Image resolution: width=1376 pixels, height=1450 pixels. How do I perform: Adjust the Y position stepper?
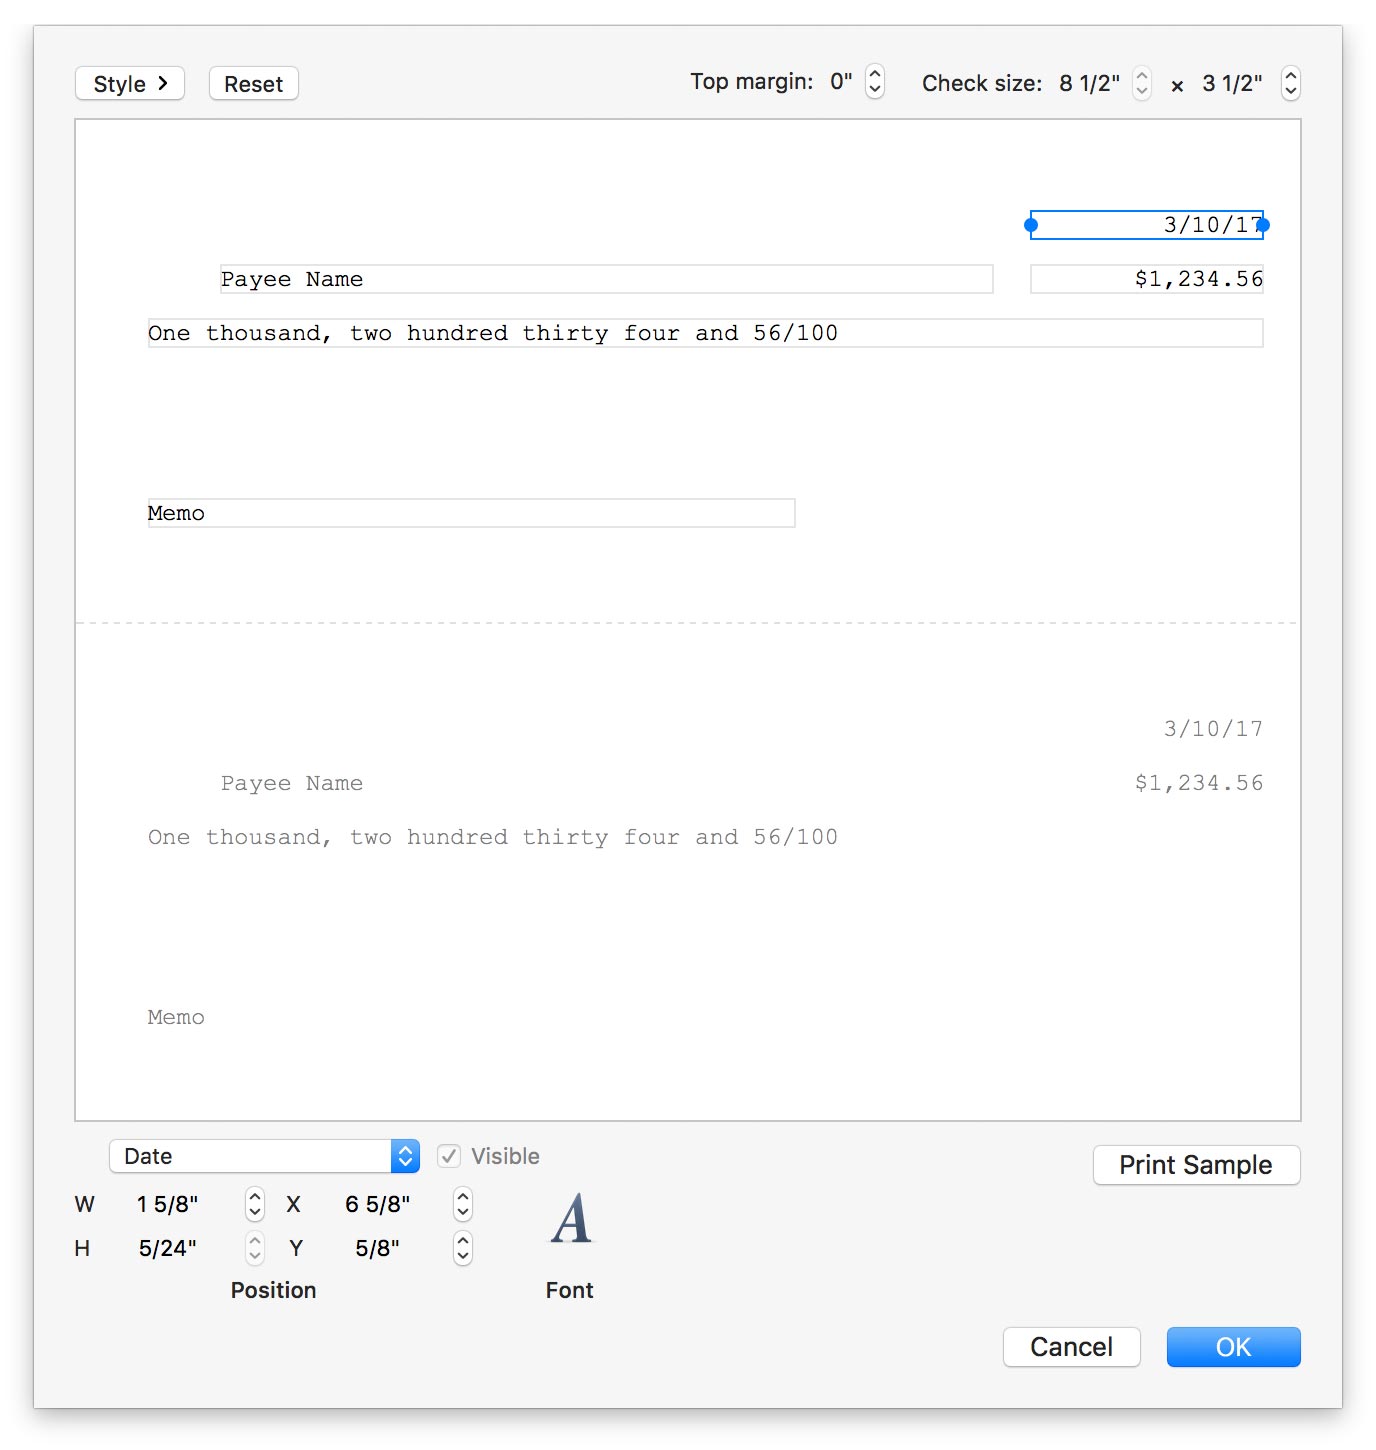pyautogui.click(x=462, y=1248)
